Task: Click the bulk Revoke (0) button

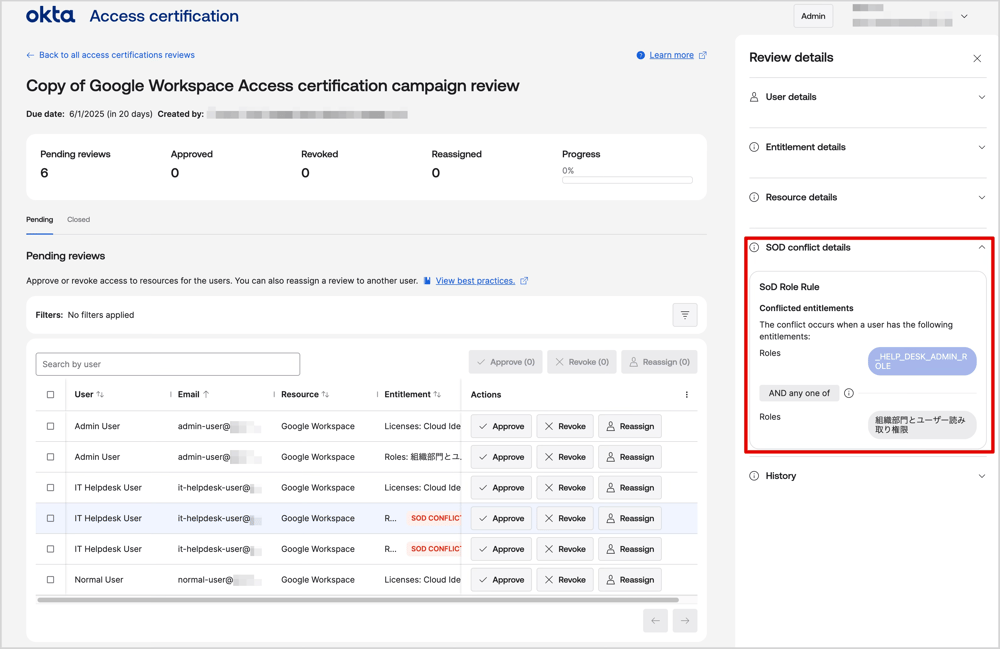Action: 582,362
